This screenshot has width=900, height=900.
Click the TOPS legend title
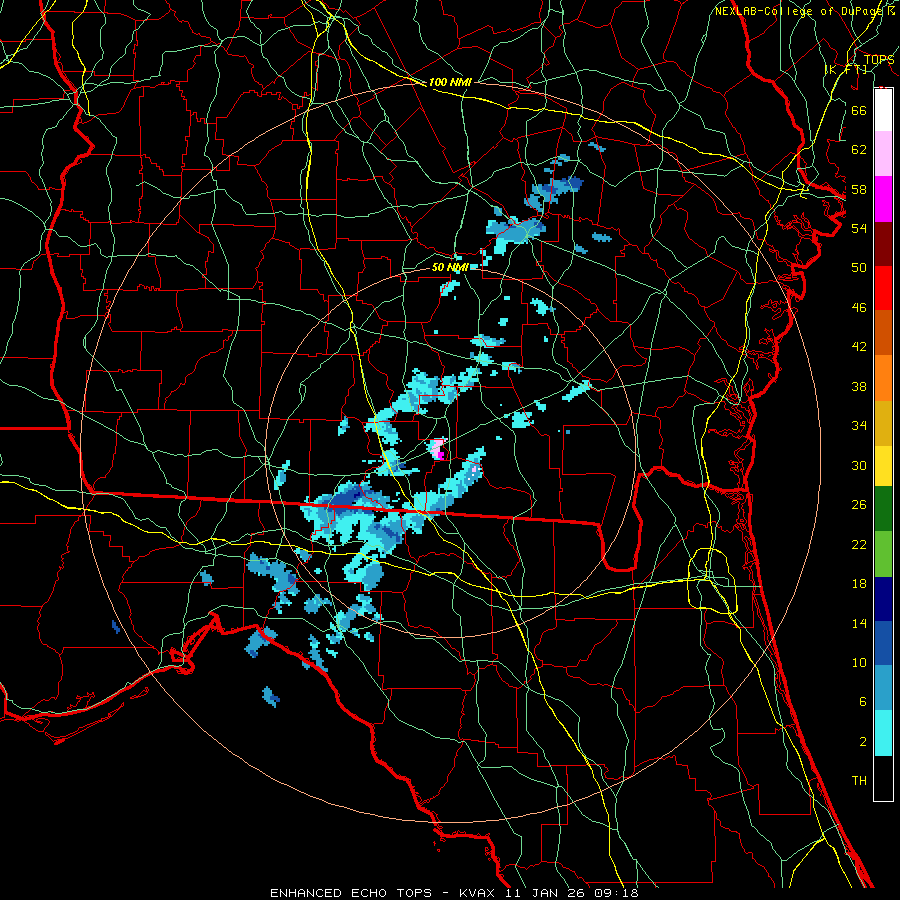(878, 60)
